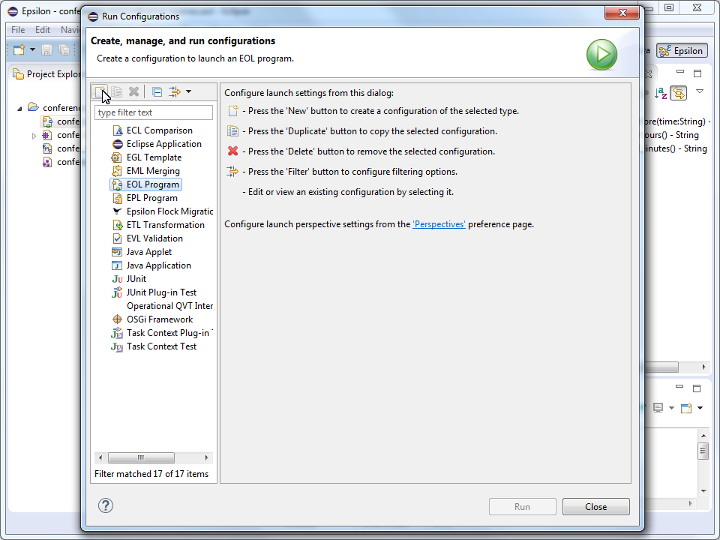Open the File menu

pyautogui.click(x=18, y=30)
